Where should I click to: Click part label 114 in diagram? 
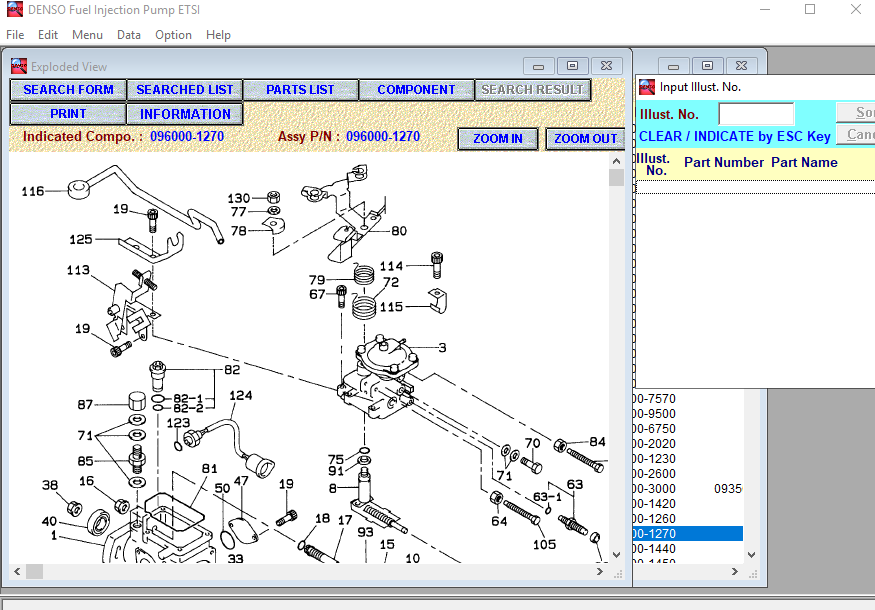point(391,266)
